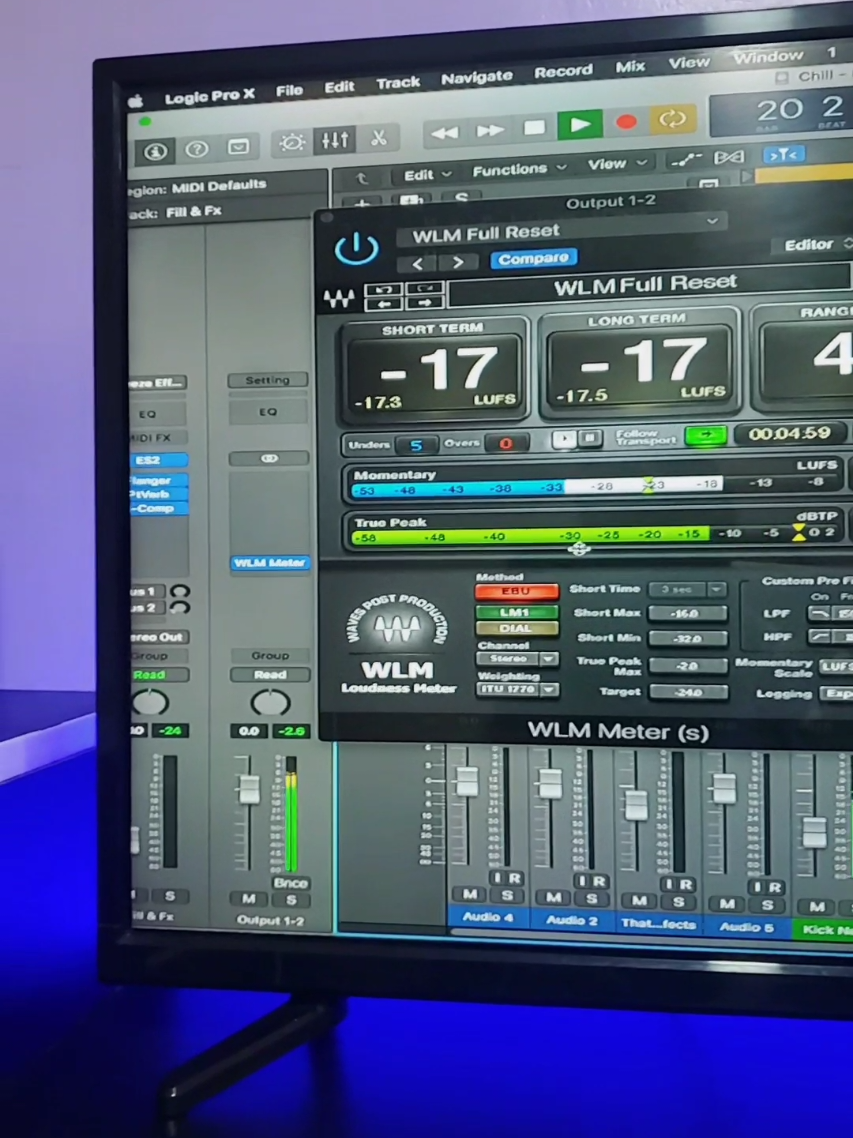
Task: Select the LM1 method button
Action: coord(516,612)
